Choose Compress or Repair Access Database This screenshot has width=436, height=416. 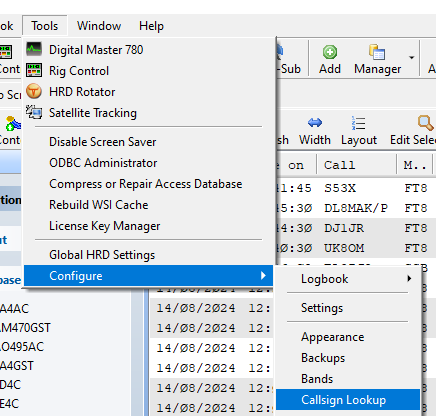[149, 184]
